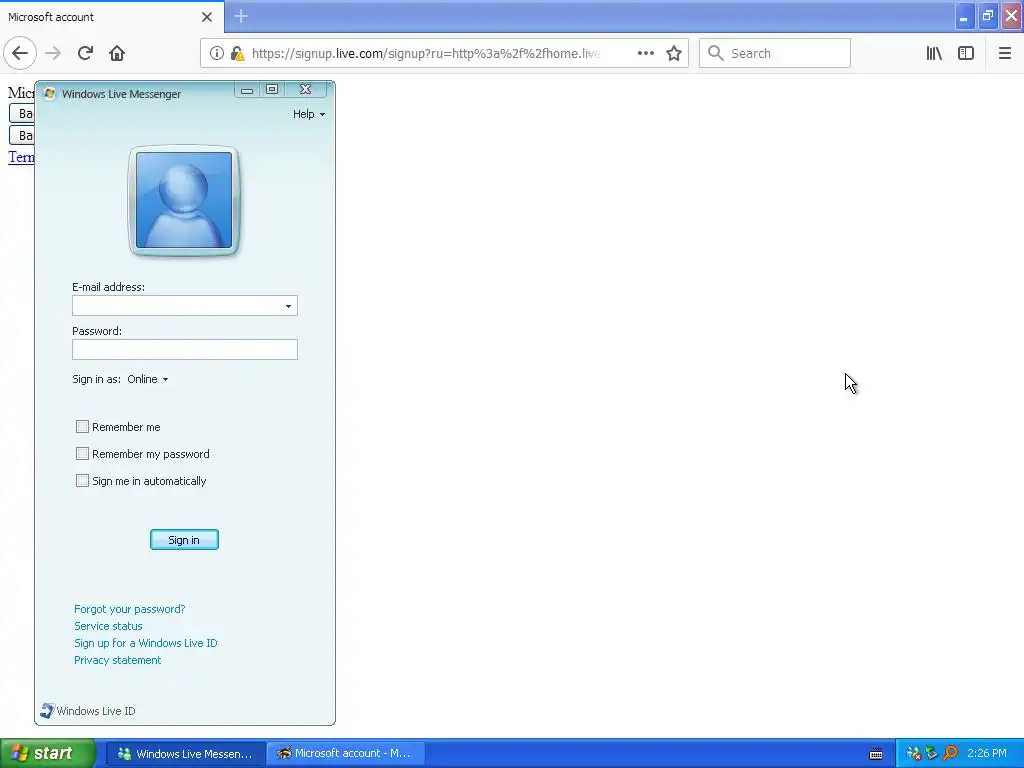Close the Windows Live Messenger window

(305, 89)
